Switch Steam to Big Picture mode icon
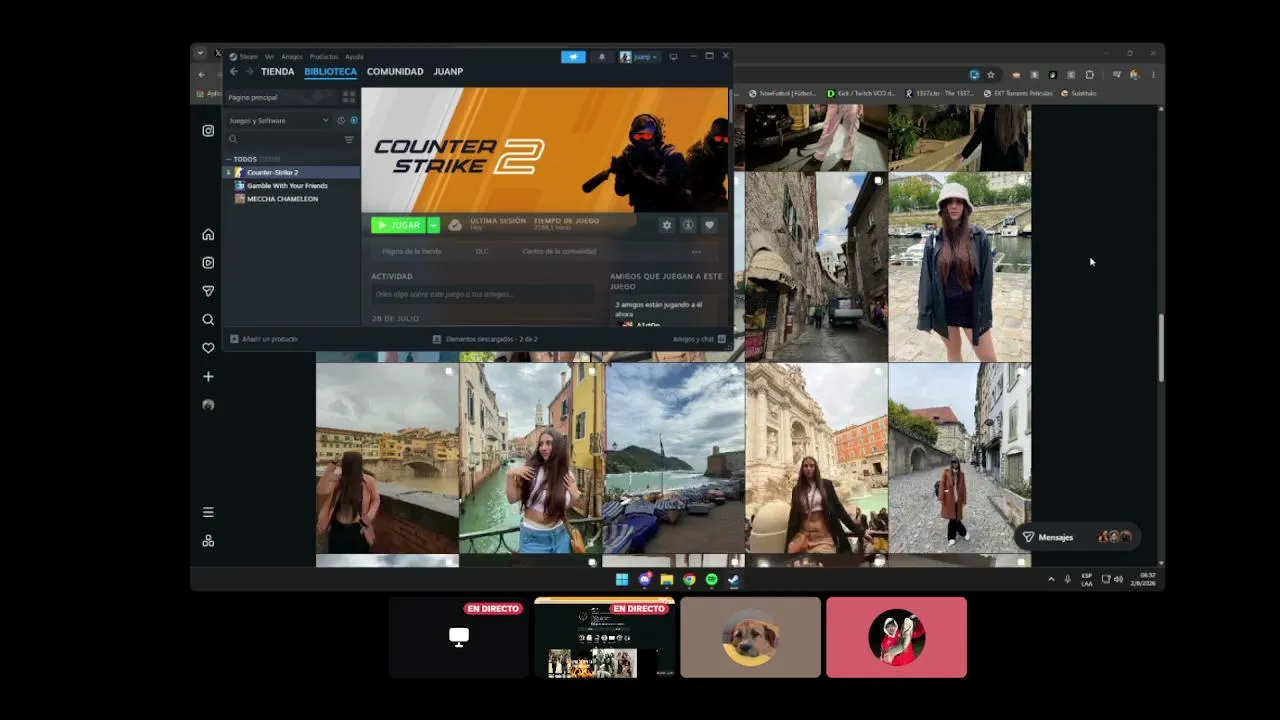1280x720 pixels. (673, 57)
